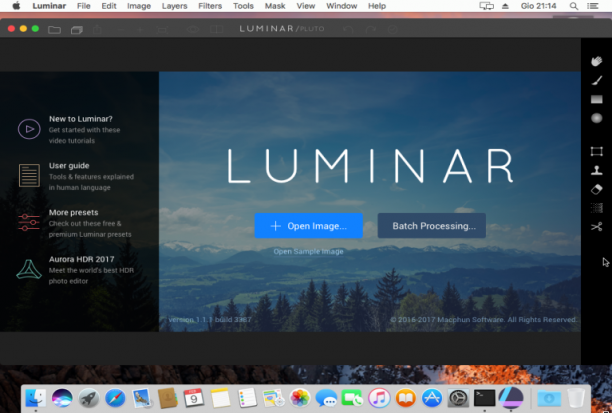Open the Layers menu

click(174, 6)
